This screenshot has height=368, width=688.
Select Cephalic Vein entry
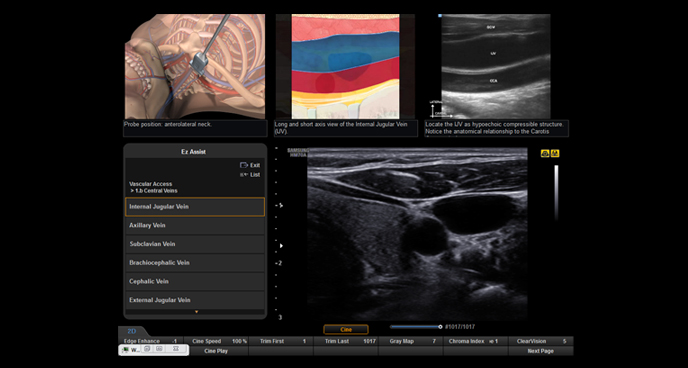195,282
